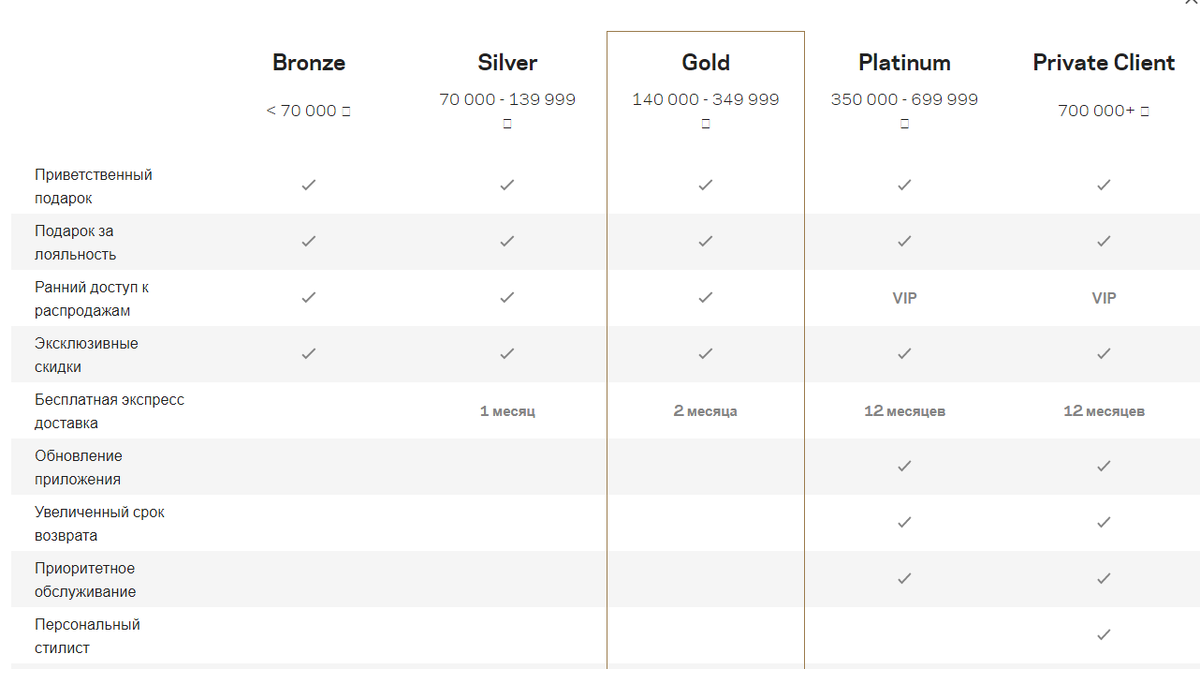Click Private Client VIP label in sales row
This screenshot has height=684, width=1200.
[1104, 298]
